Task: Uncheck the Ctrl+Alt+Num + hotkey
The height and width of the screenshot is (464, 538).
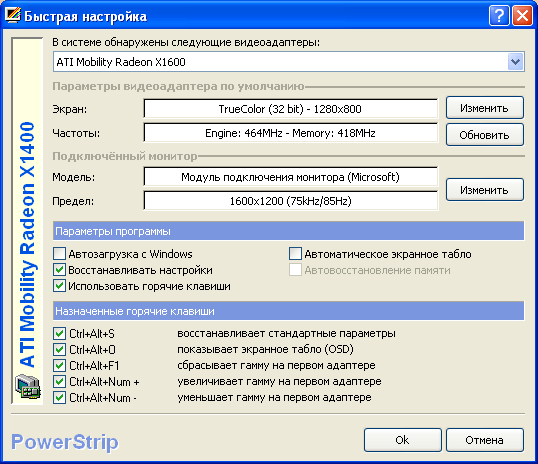Action: (x=59, y=382)
